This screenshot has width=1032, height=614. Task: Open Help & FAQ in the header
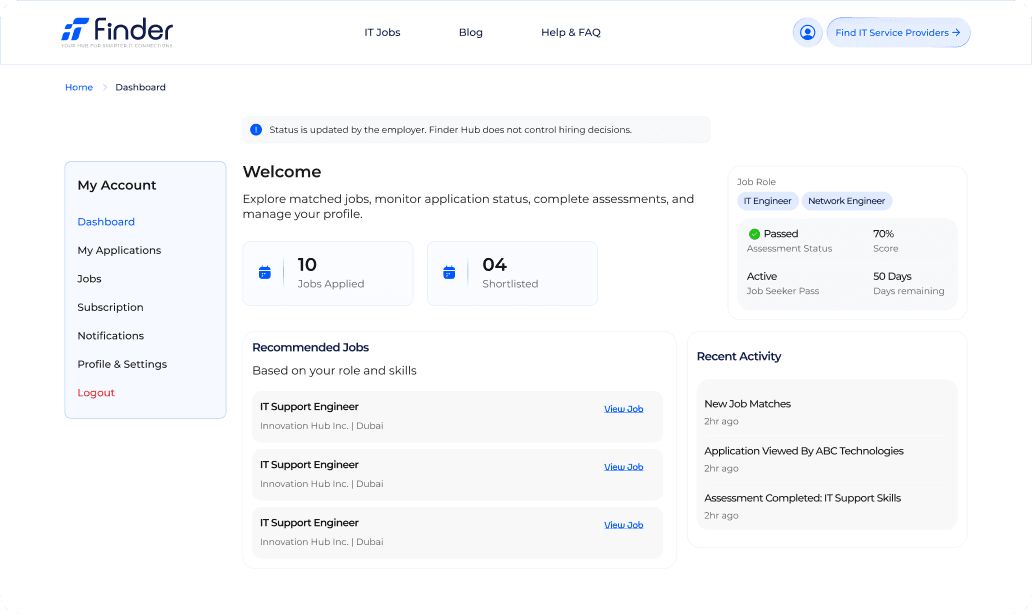[x=571, y=32]
